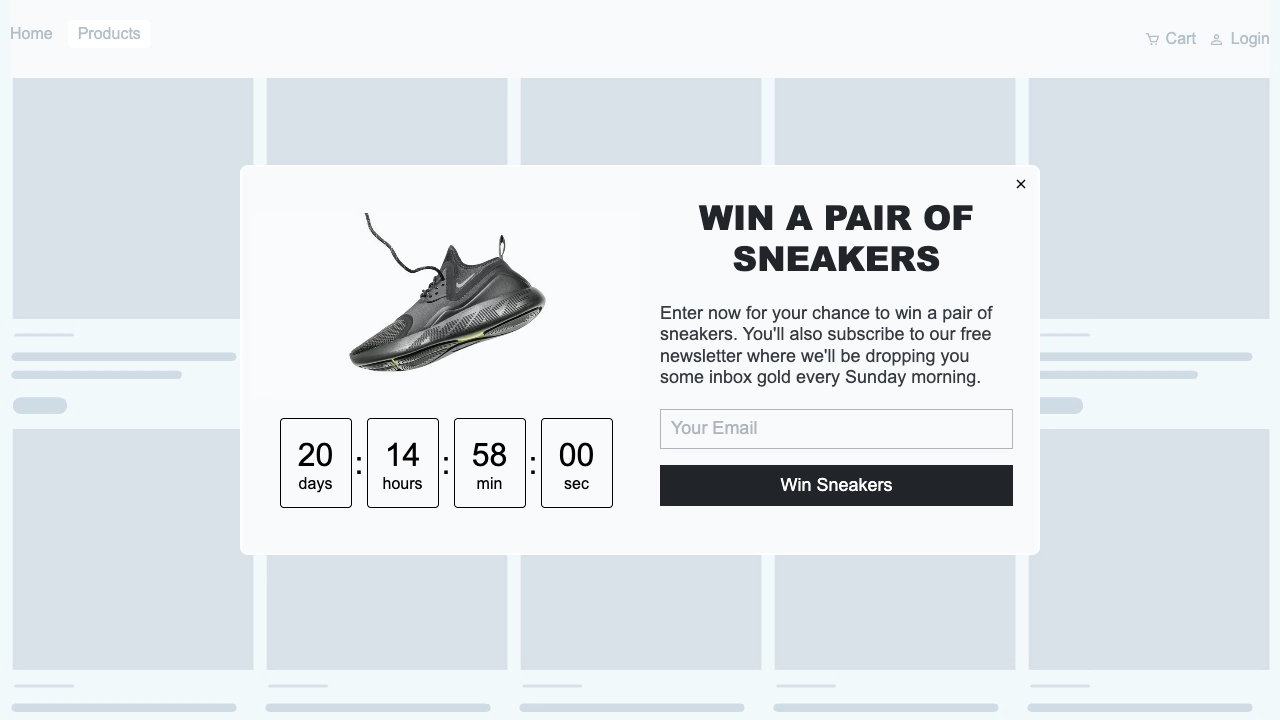Open the top-left product placeholder card
This screenshot has width=1280, height=720.
132,198
